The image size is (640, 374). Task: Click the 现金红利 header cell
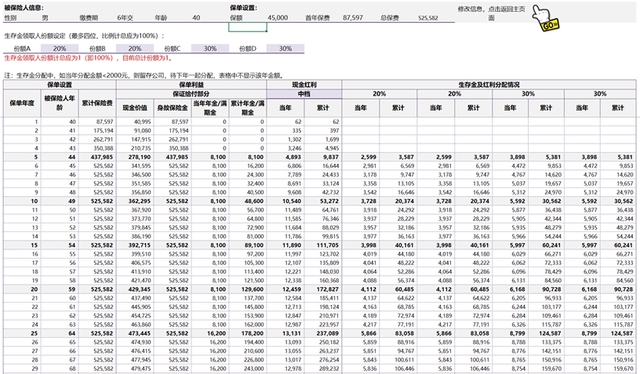click(x=304, y=85)
